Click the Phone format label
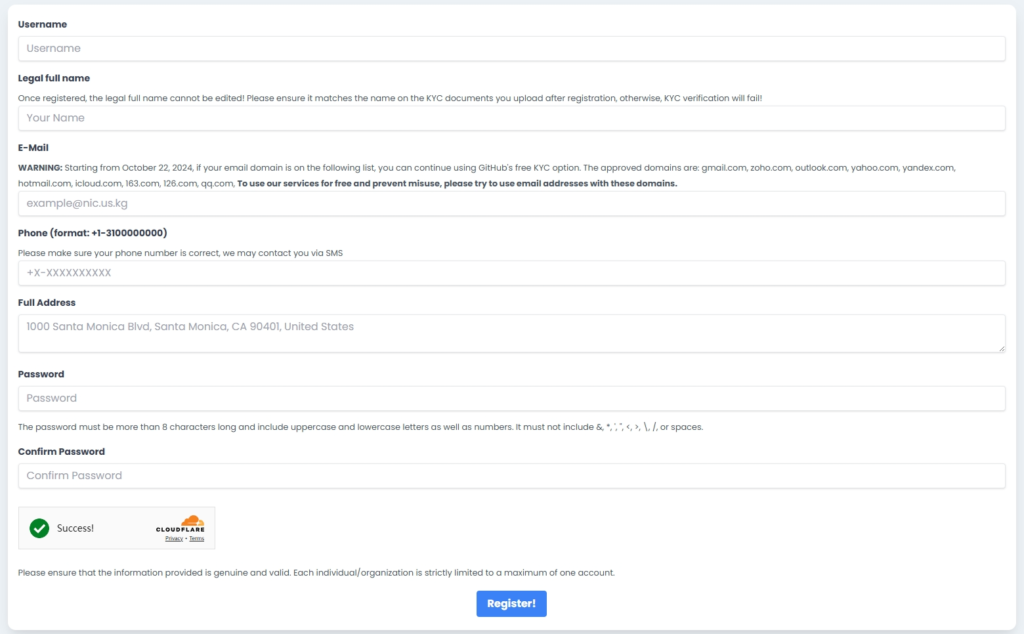The image size is (1024, 634). click(92, 233)
